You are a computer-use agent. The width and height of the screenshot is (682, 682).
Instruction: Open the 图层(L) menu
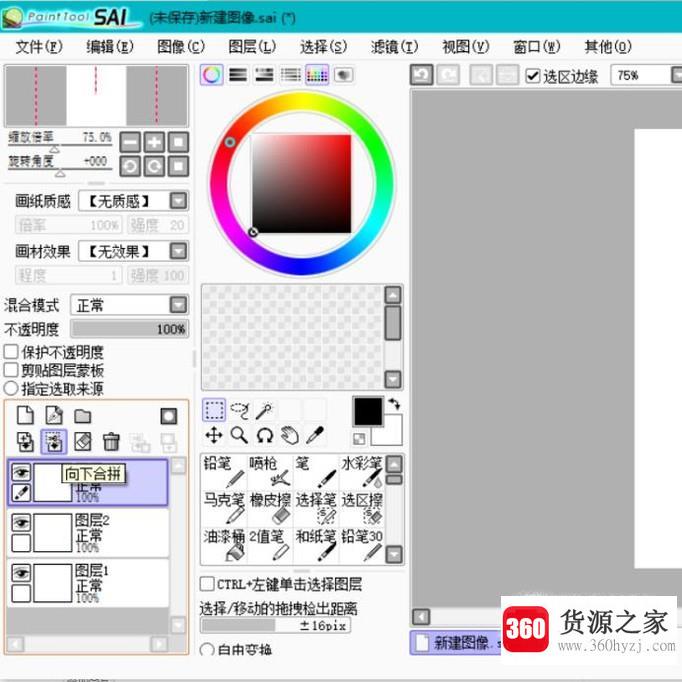tap(252, 47)
